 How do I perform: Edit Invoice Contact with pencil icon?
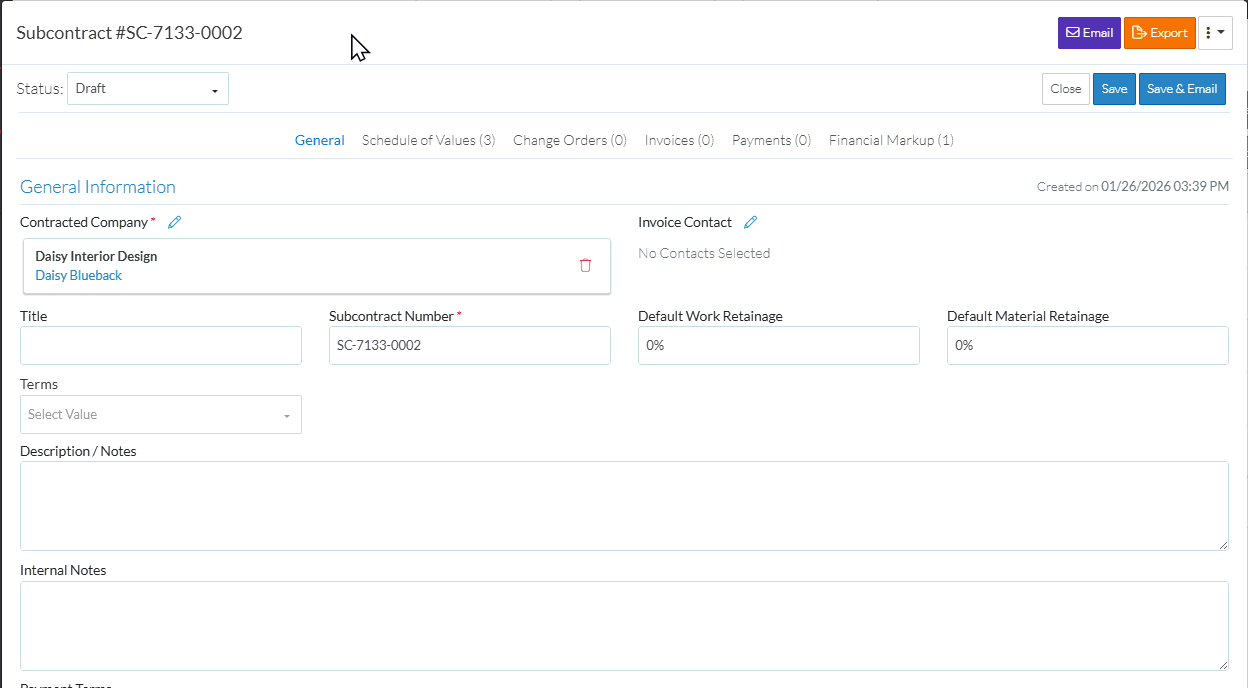(750, 222)
